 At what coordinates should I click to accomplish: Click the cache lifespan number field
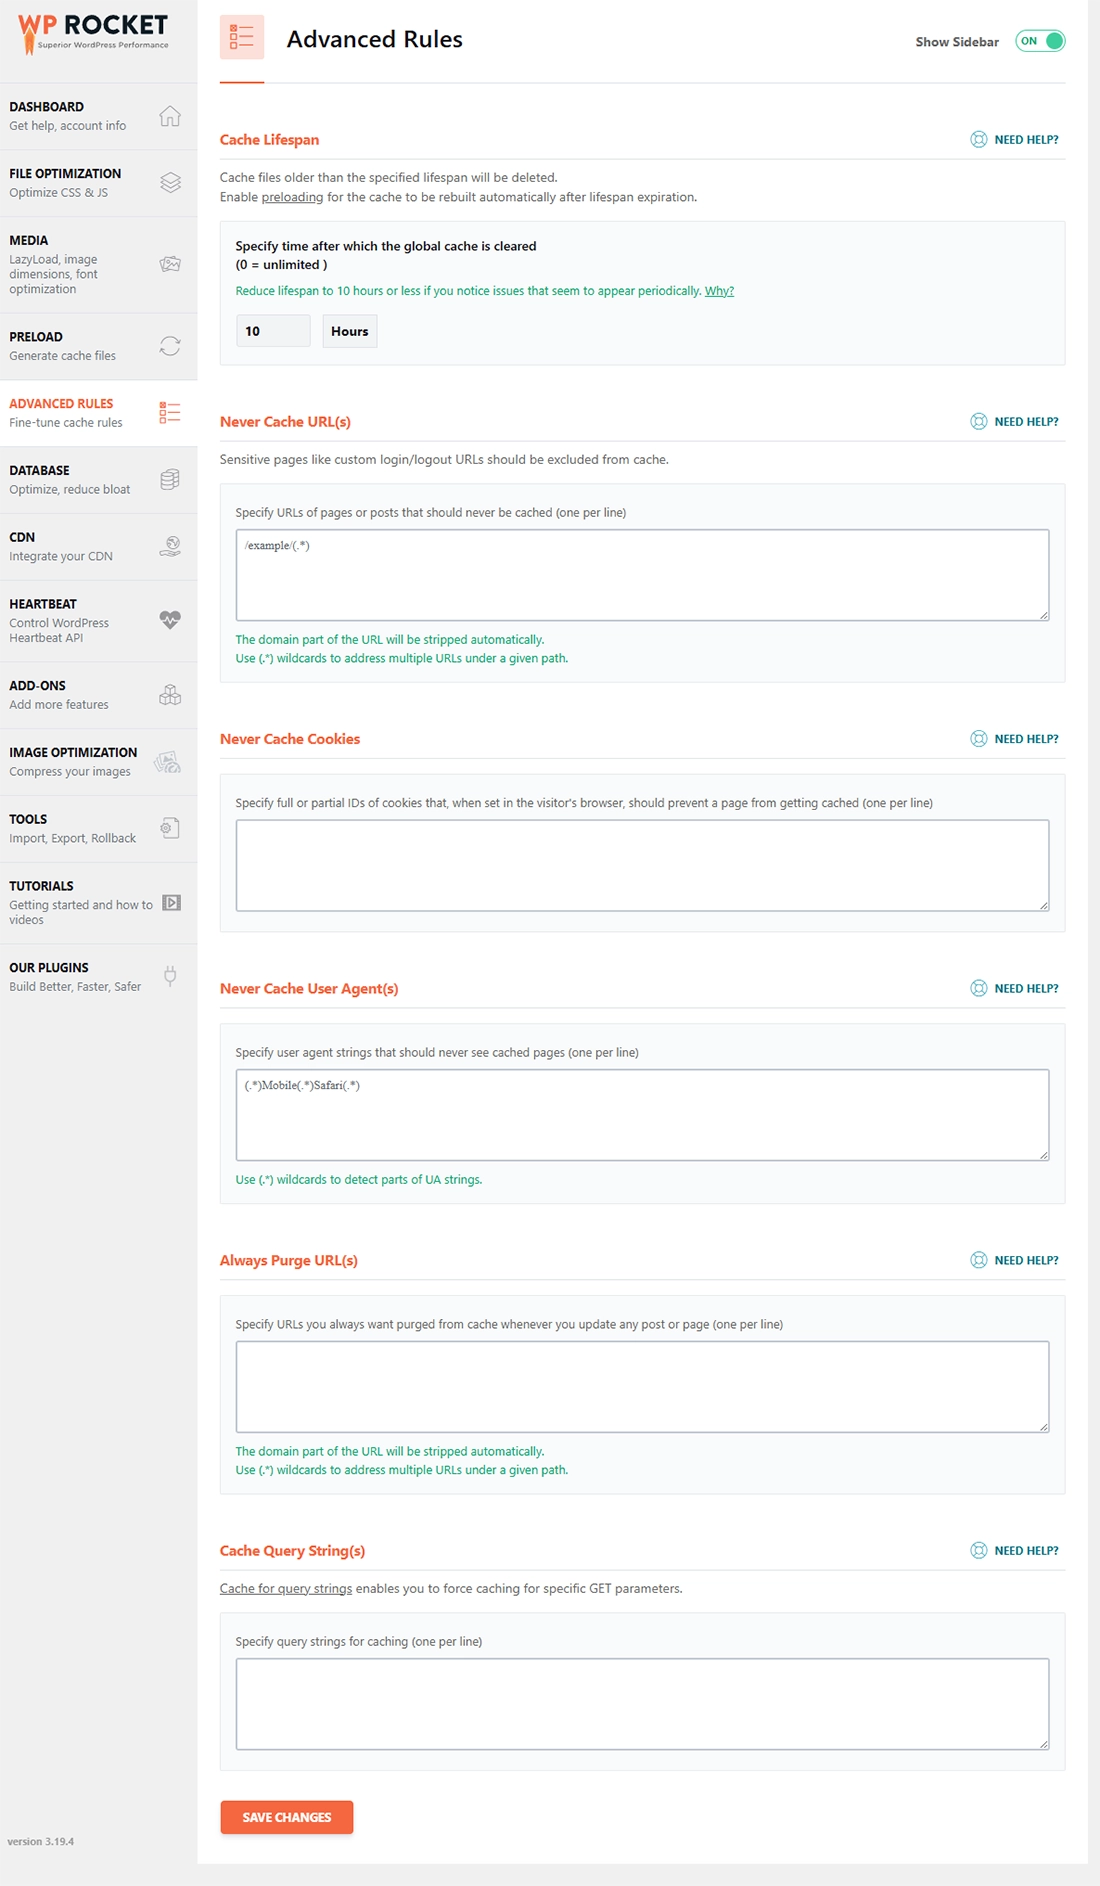[273, 331]
